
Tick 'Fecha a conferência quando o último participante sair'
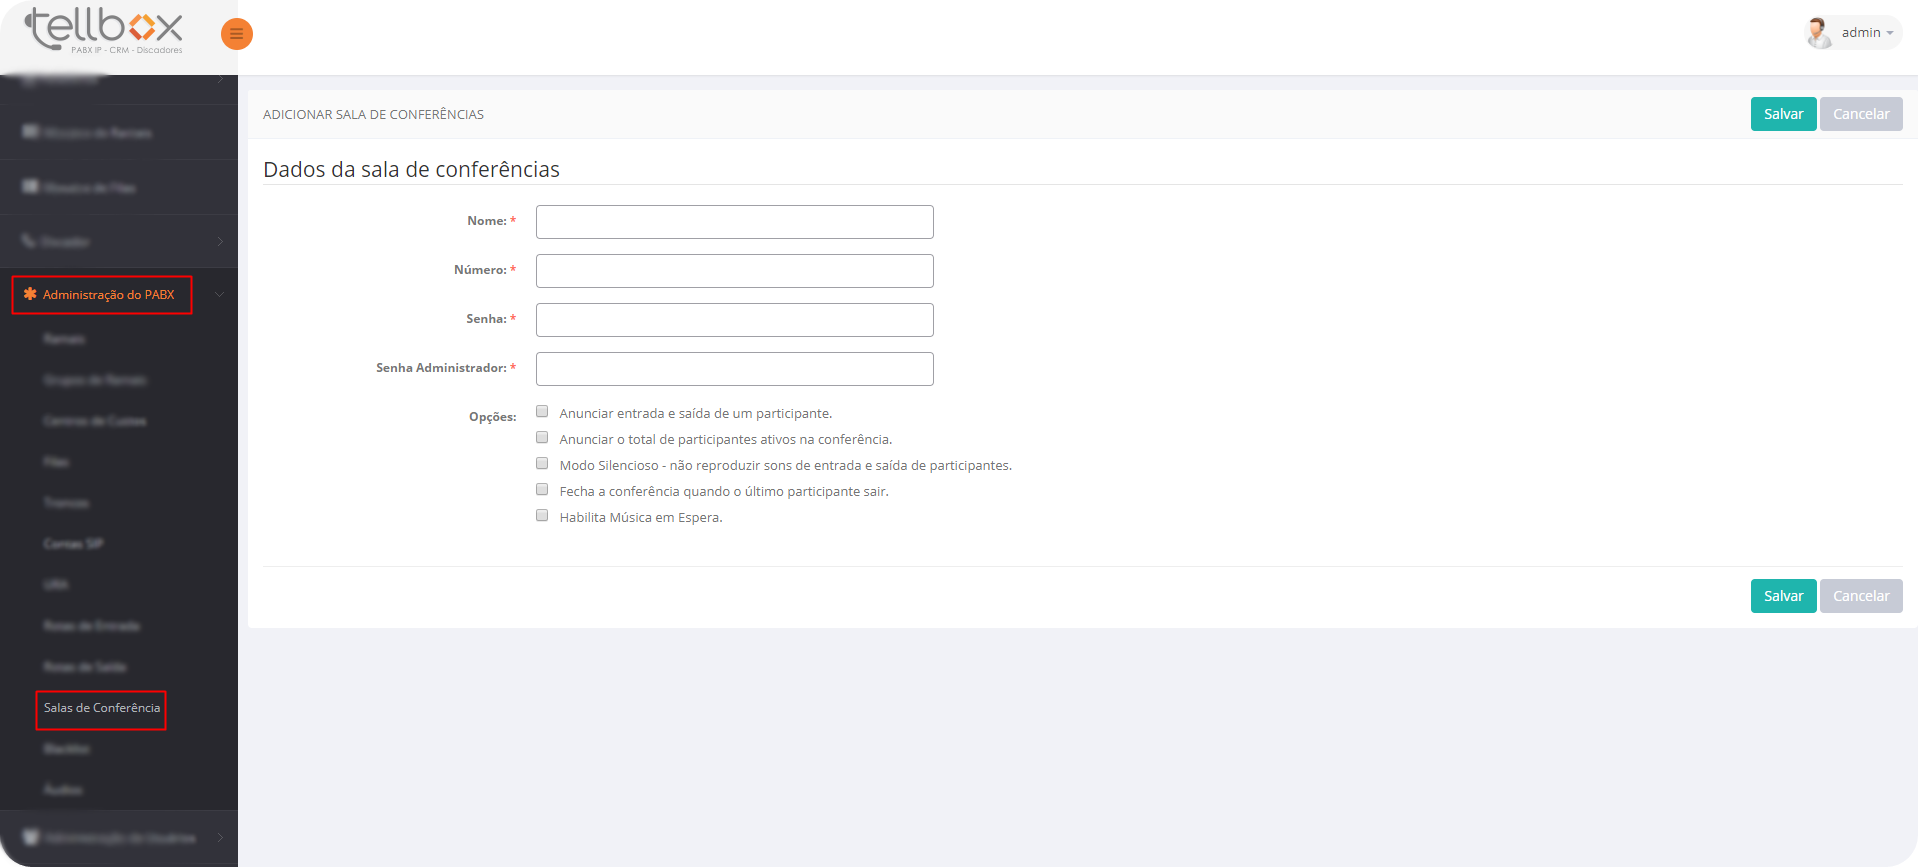pos(542,490)
